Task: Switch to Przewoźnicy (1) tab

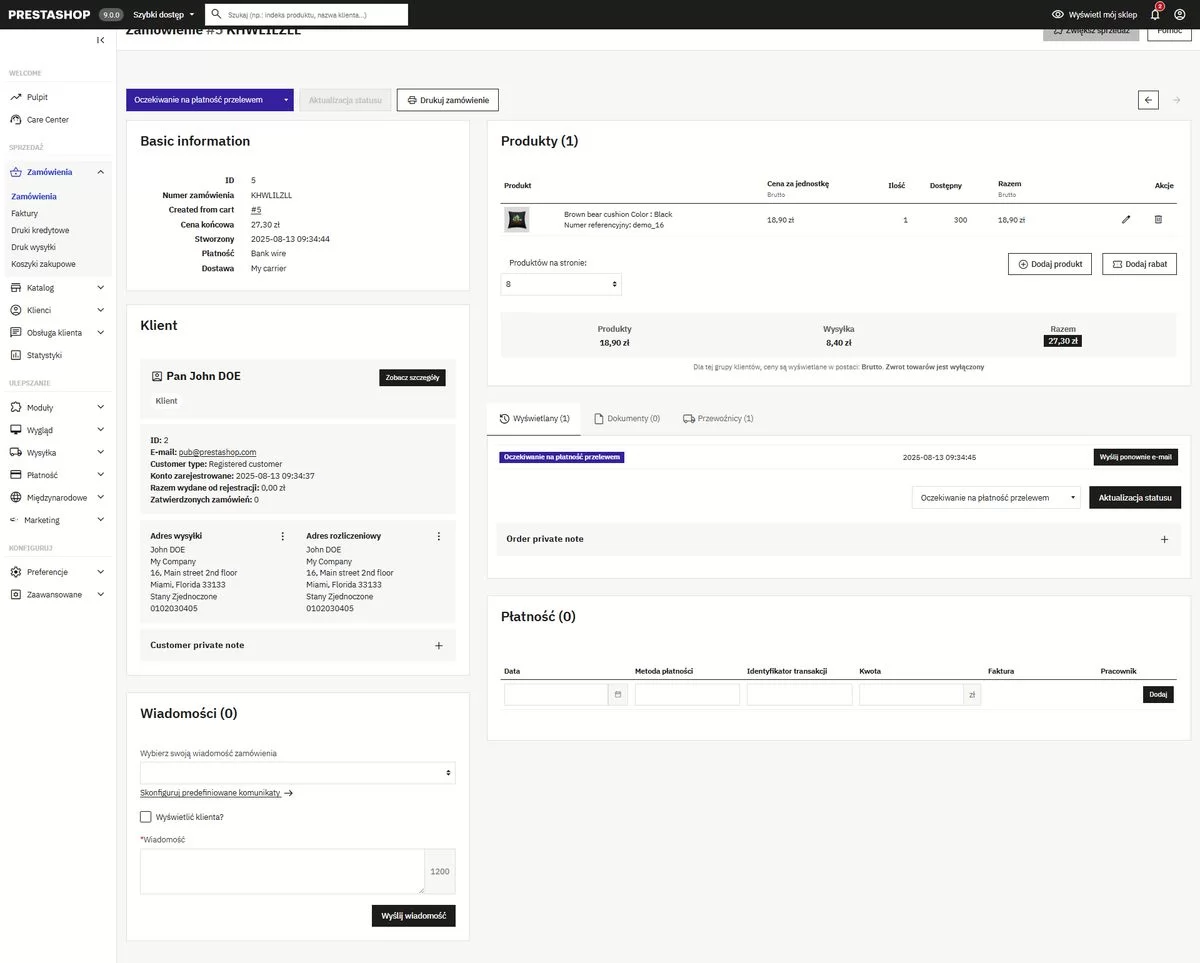Action: click(x=718, y=419)
